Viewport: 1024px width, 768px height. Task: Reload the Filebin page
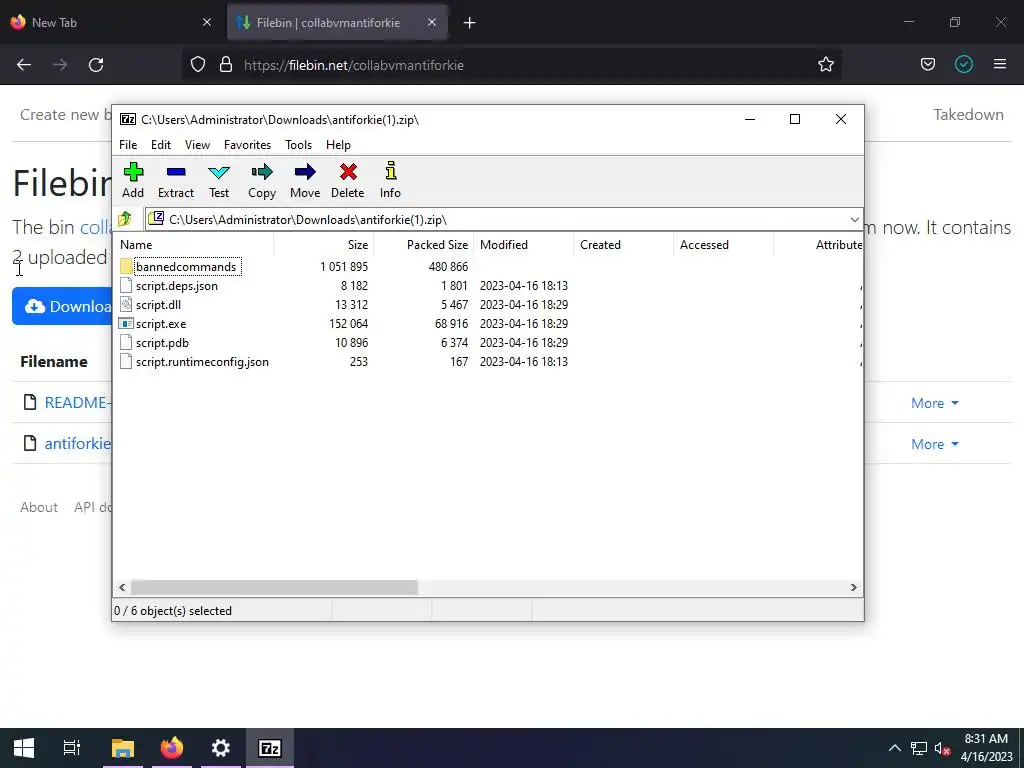[96, 65]
